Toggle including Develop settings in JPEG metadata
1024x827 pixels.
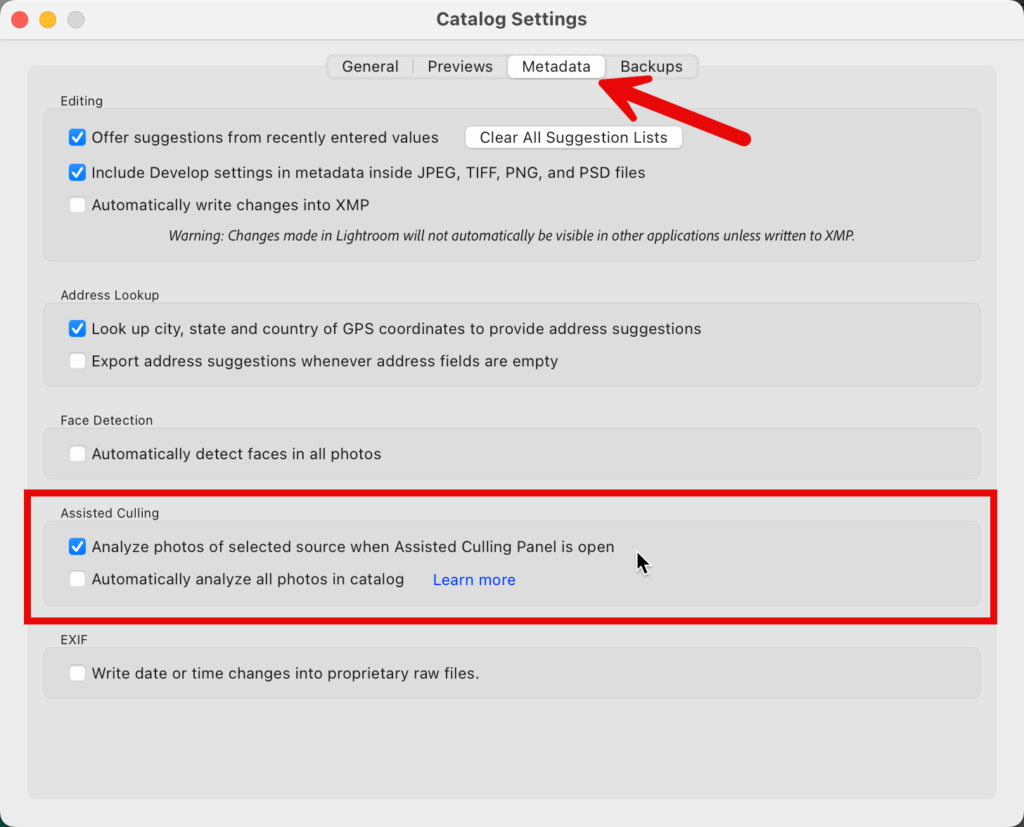pyautogui.click(x=77, y=172)
